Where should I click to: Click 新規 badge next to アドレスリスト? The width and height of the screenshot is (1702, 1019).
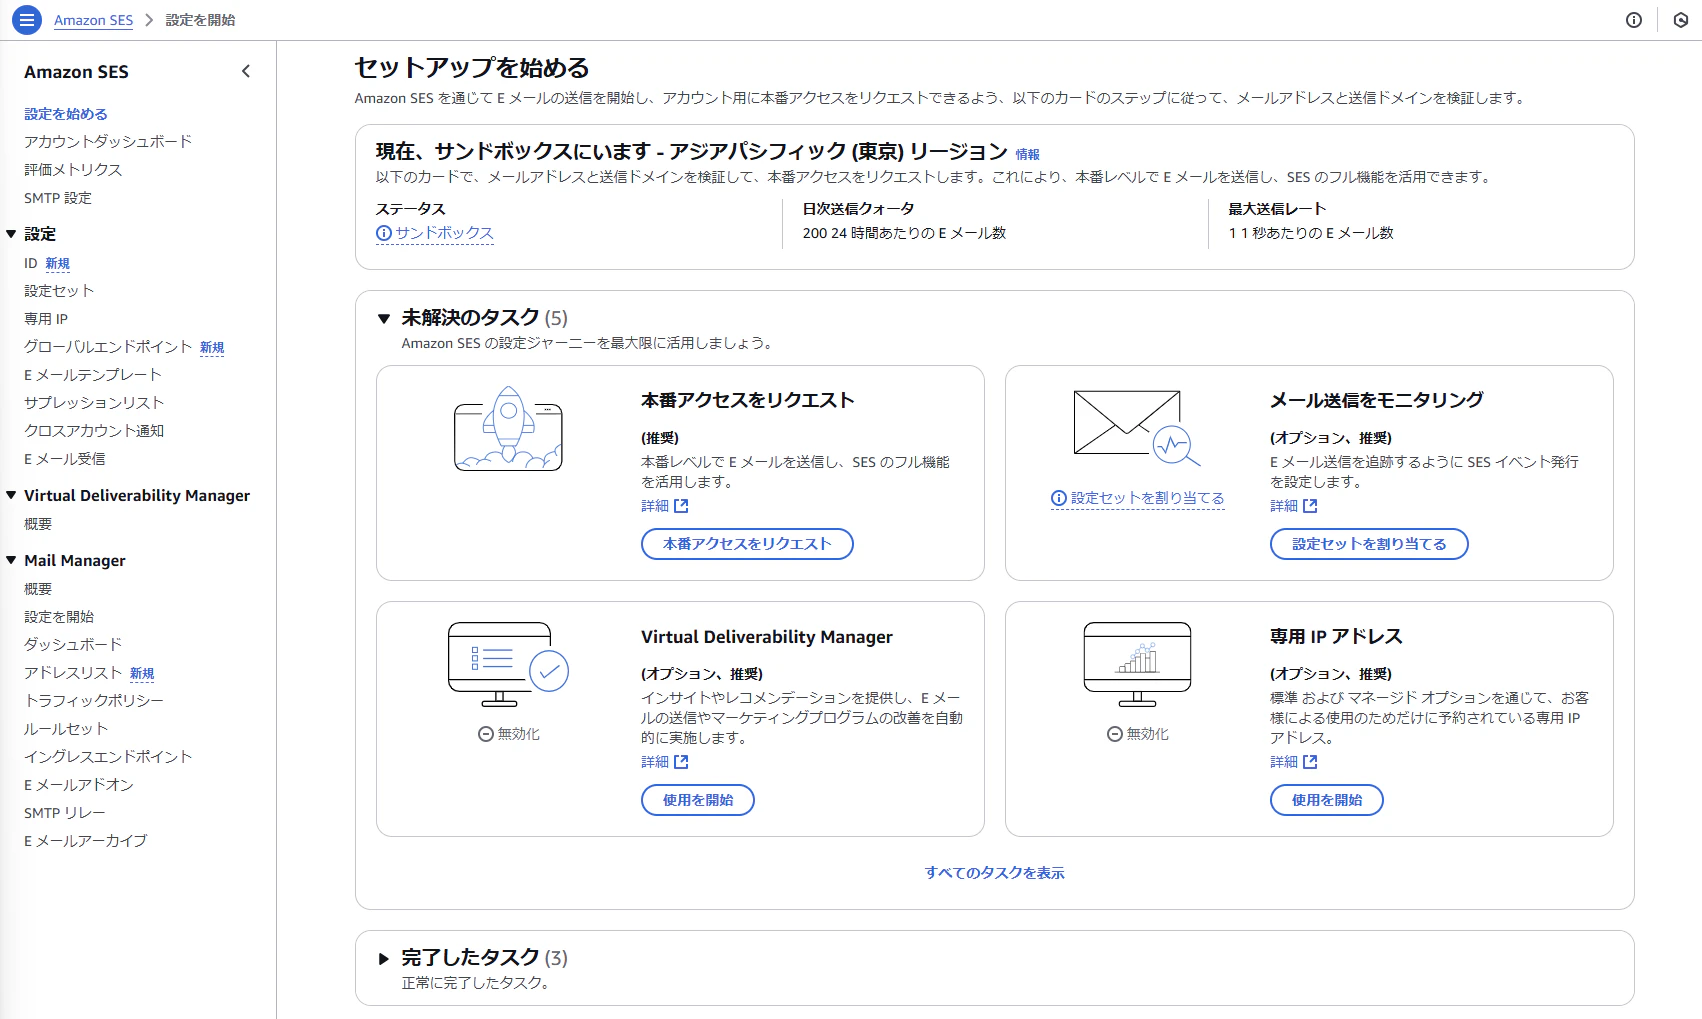142,674
